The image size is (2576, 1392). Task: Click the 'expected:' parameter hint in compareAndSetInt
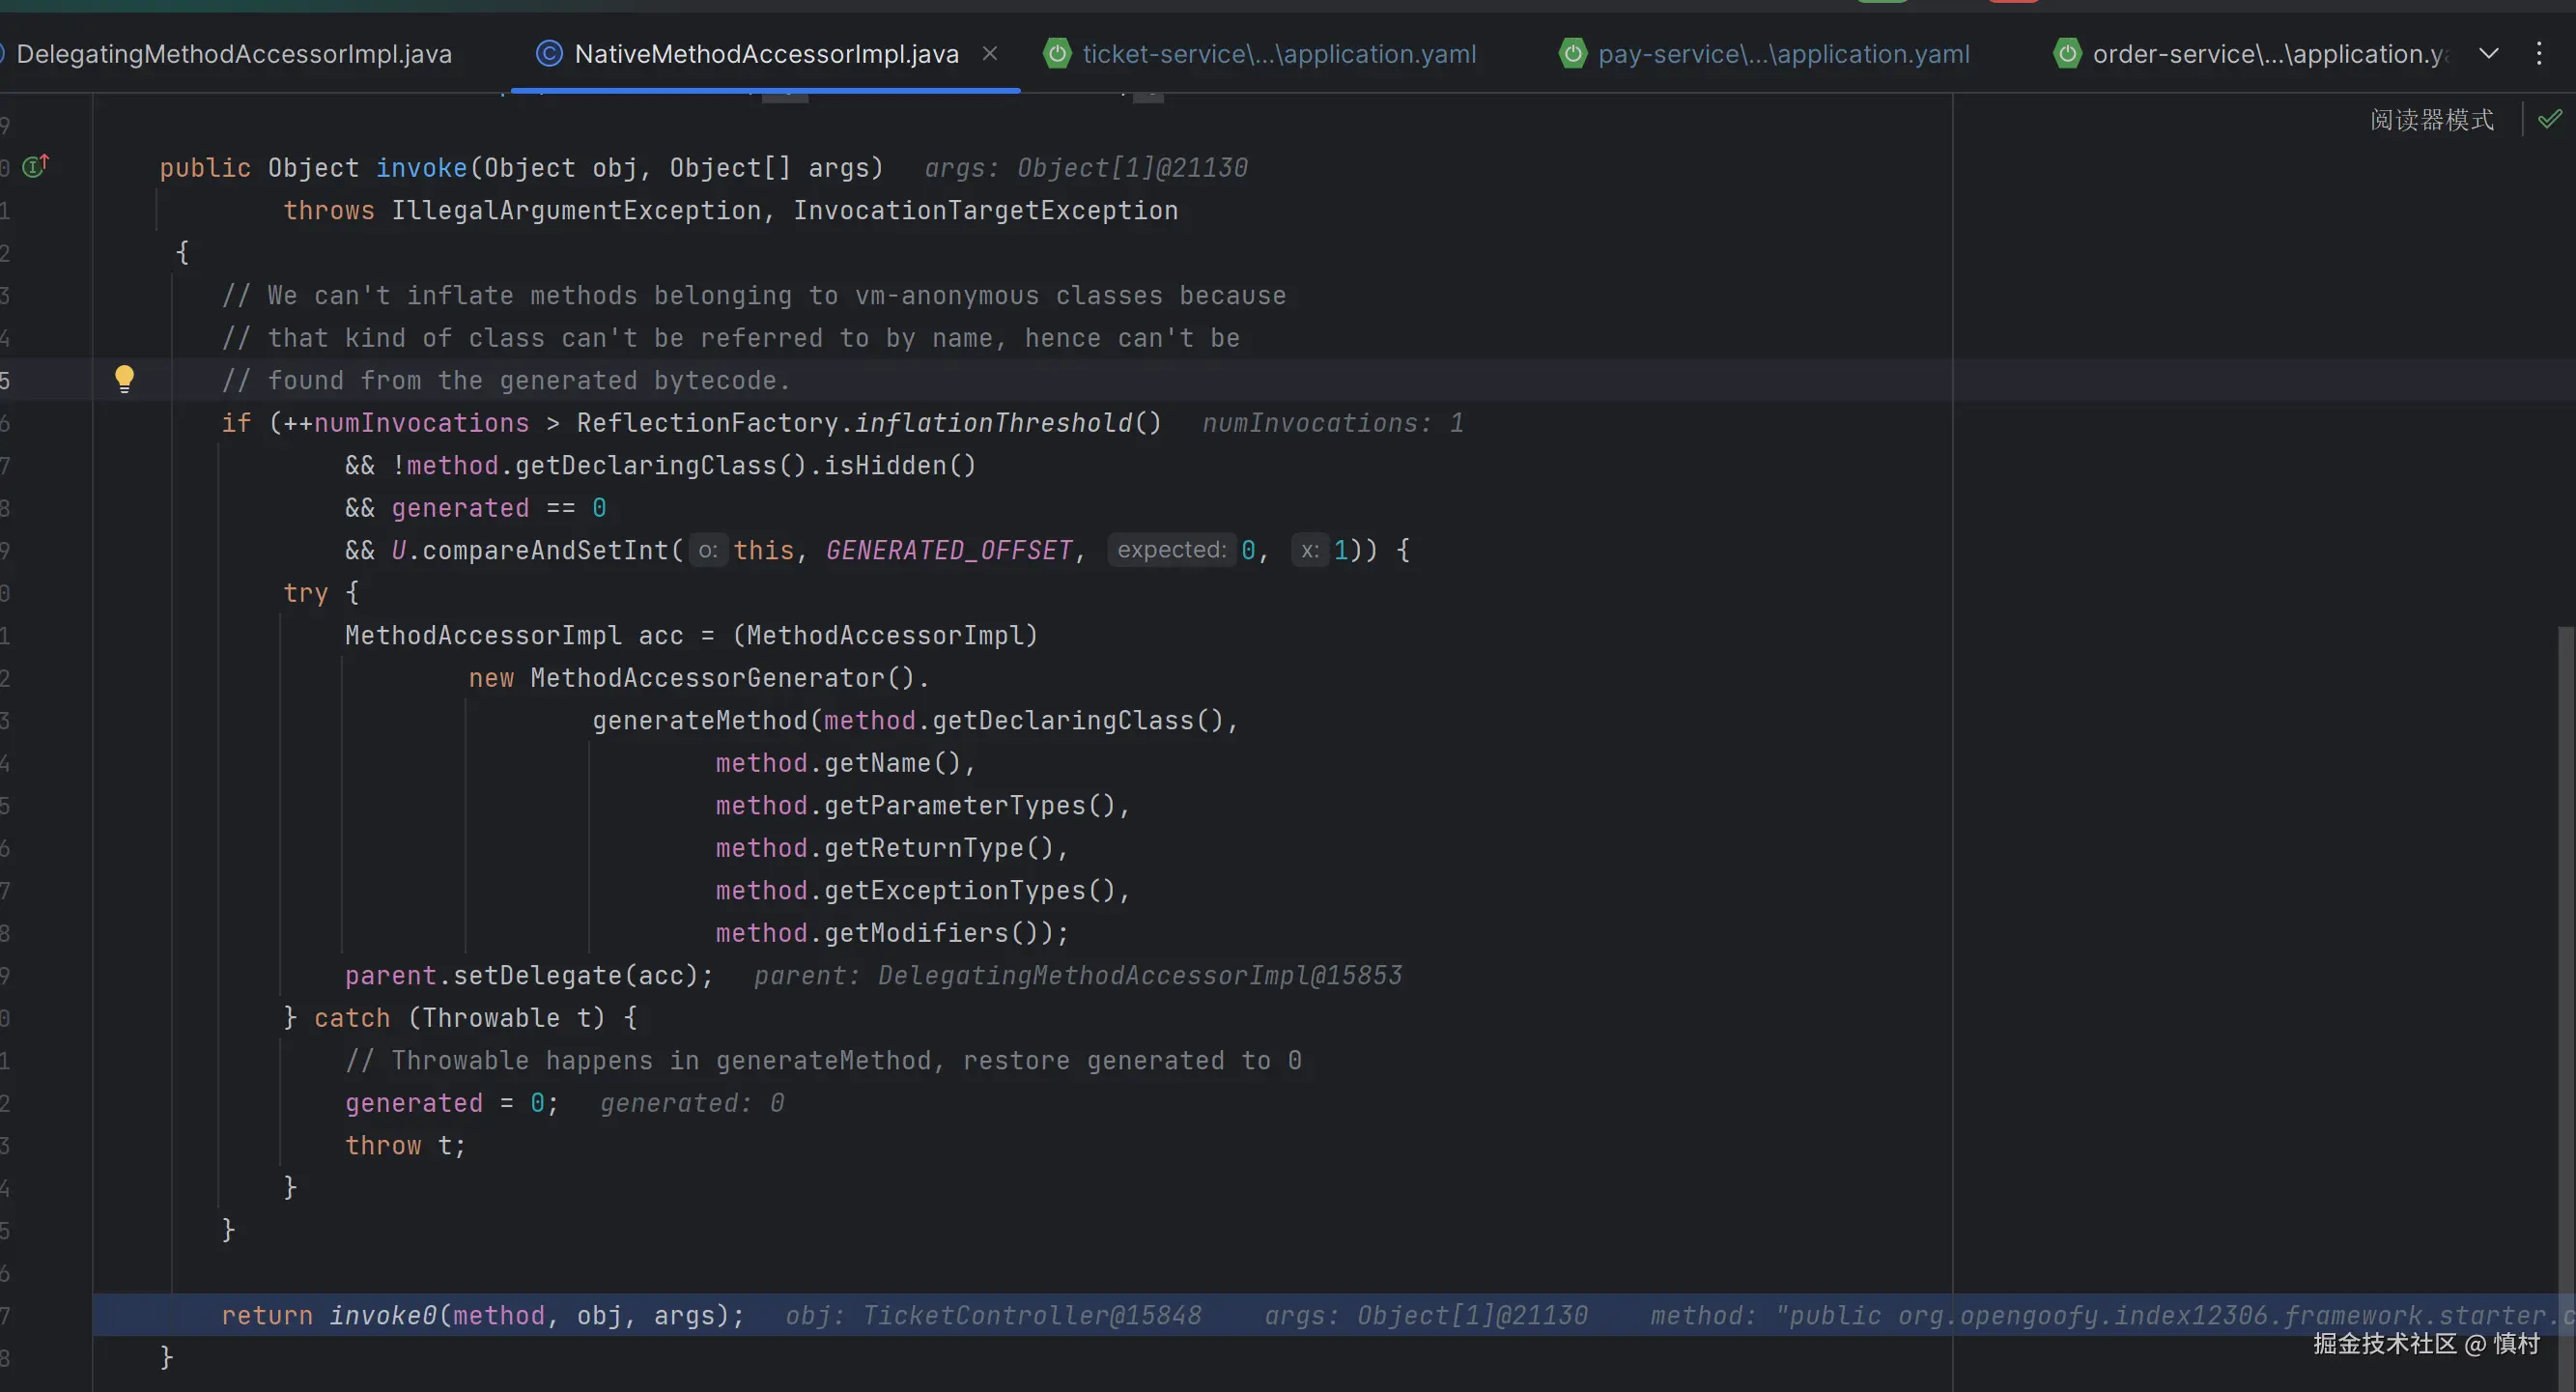pos(1171,550)
